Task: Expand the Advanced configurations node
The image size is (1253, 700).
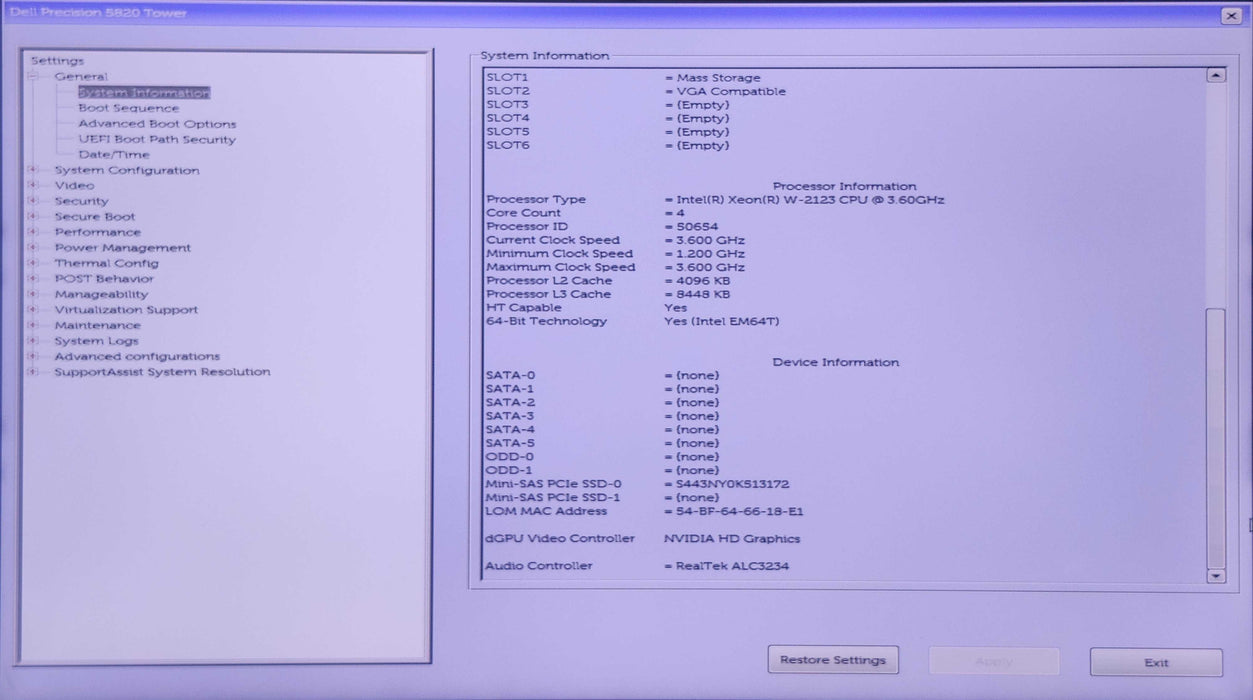Action: [x=33, y=356]
